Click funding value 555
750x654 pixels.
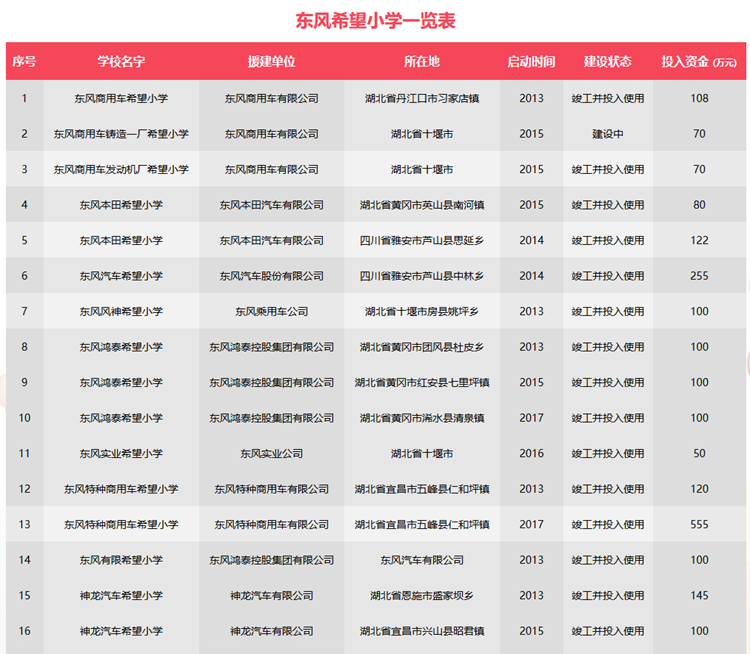[699, 525]
